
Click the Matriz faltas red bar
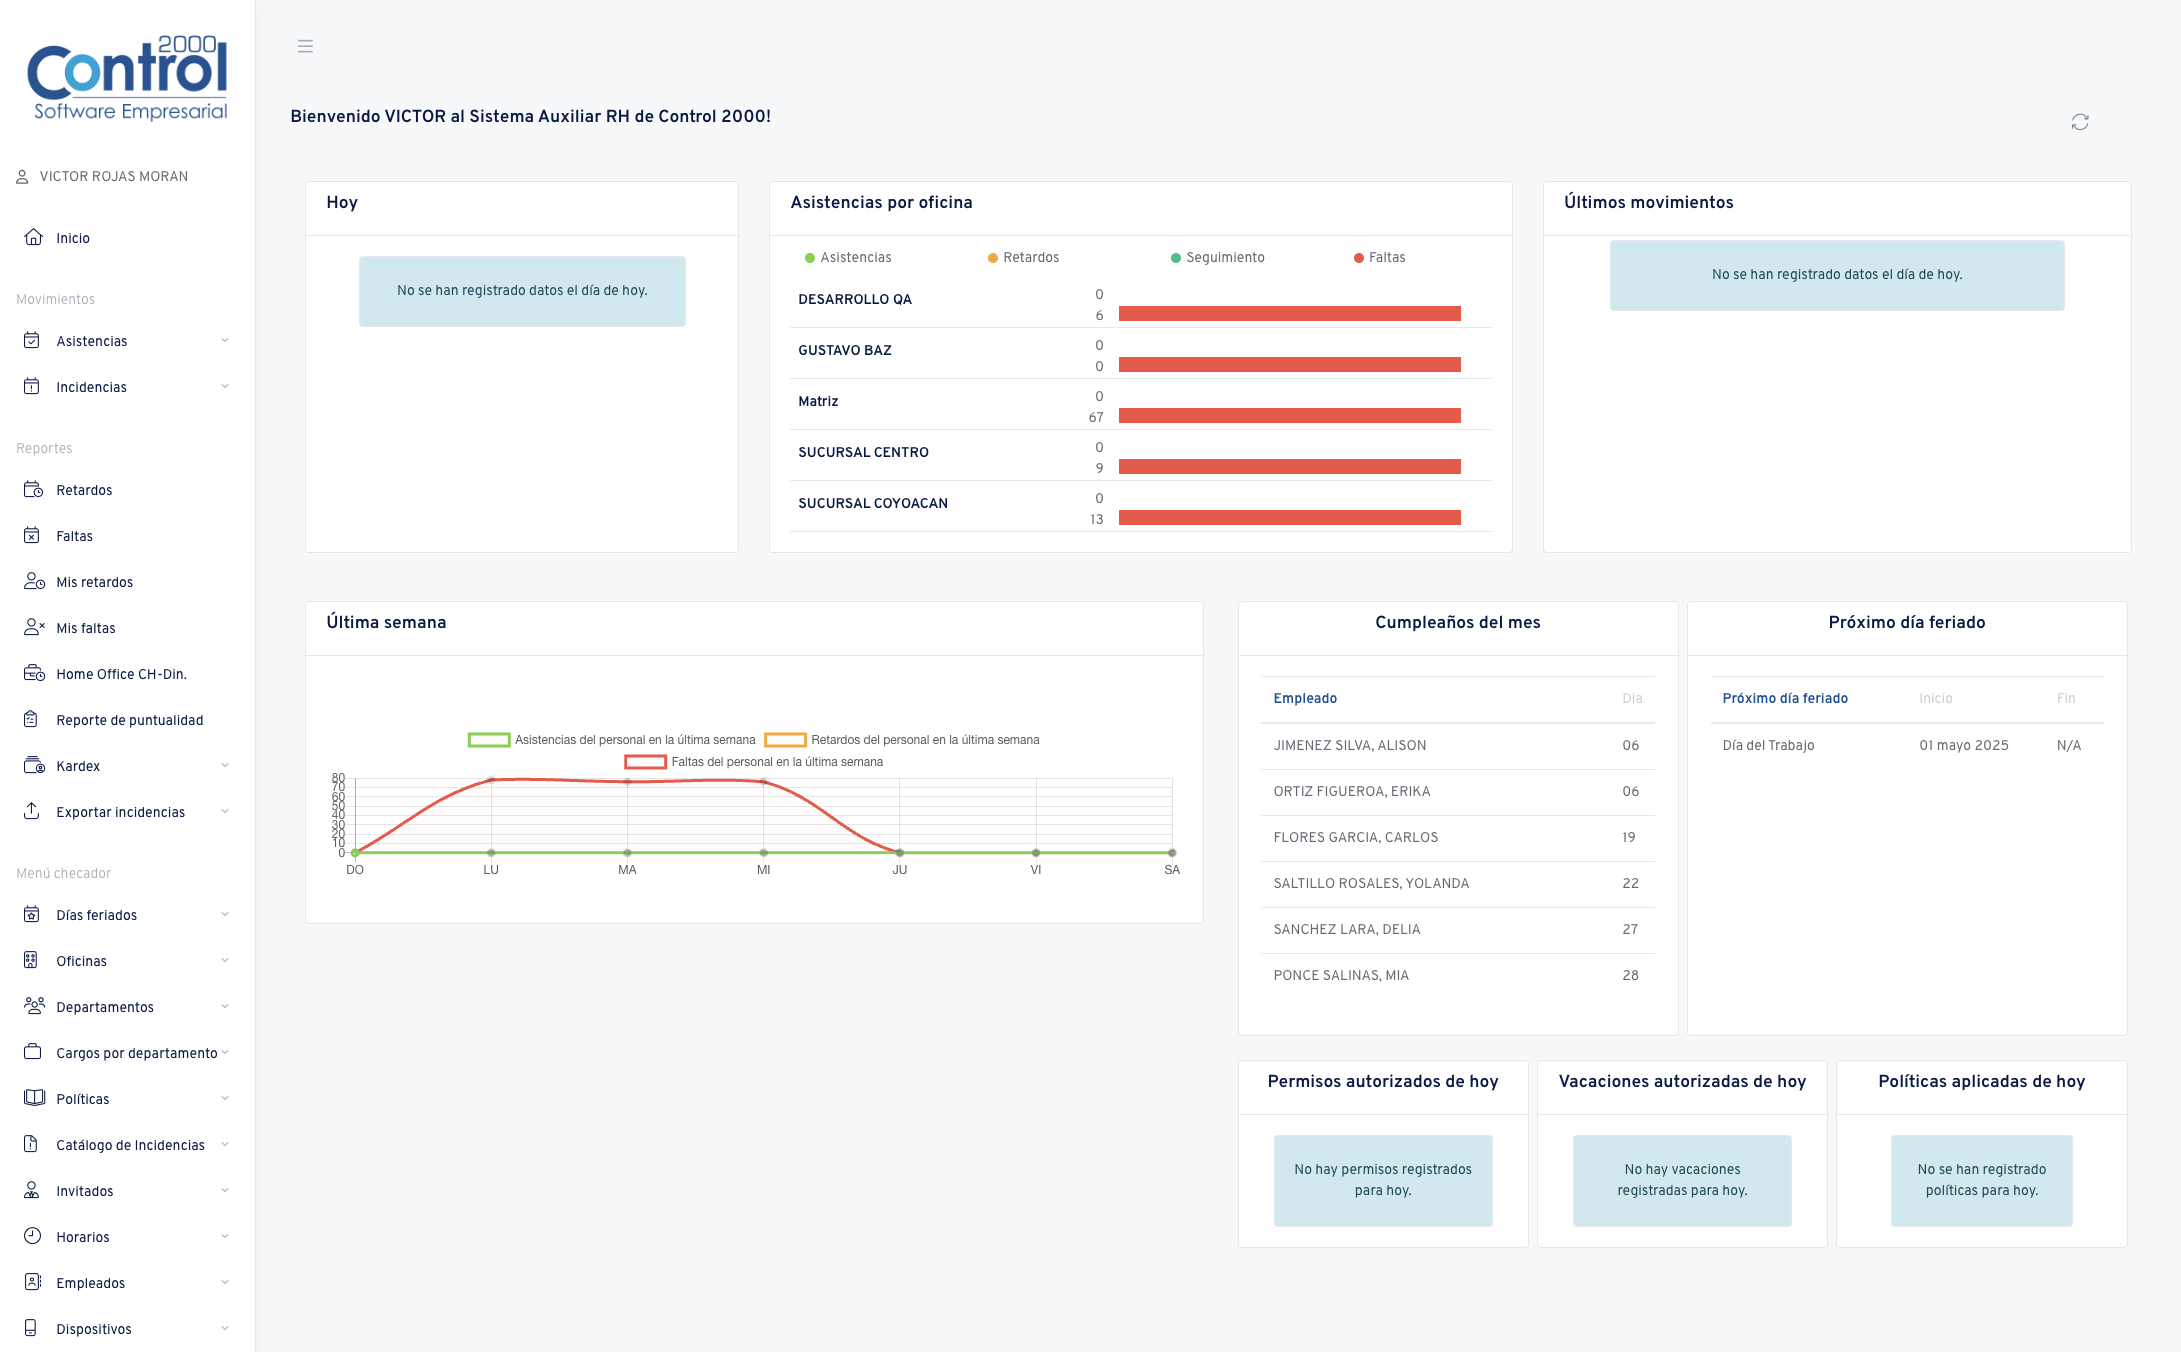[1290, 415]
